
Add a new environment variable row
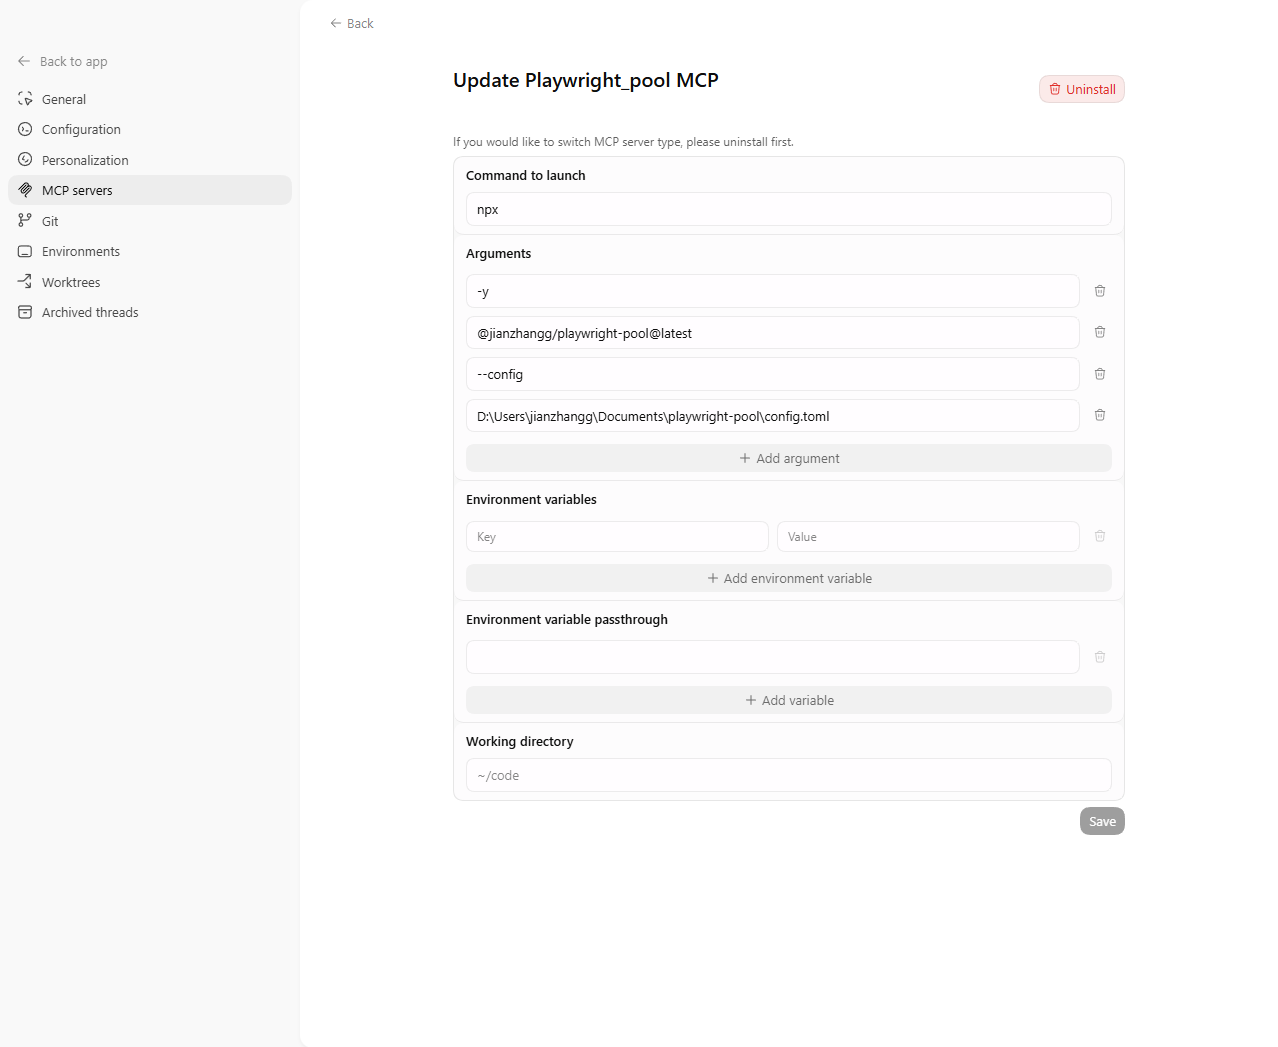point(788,578)
